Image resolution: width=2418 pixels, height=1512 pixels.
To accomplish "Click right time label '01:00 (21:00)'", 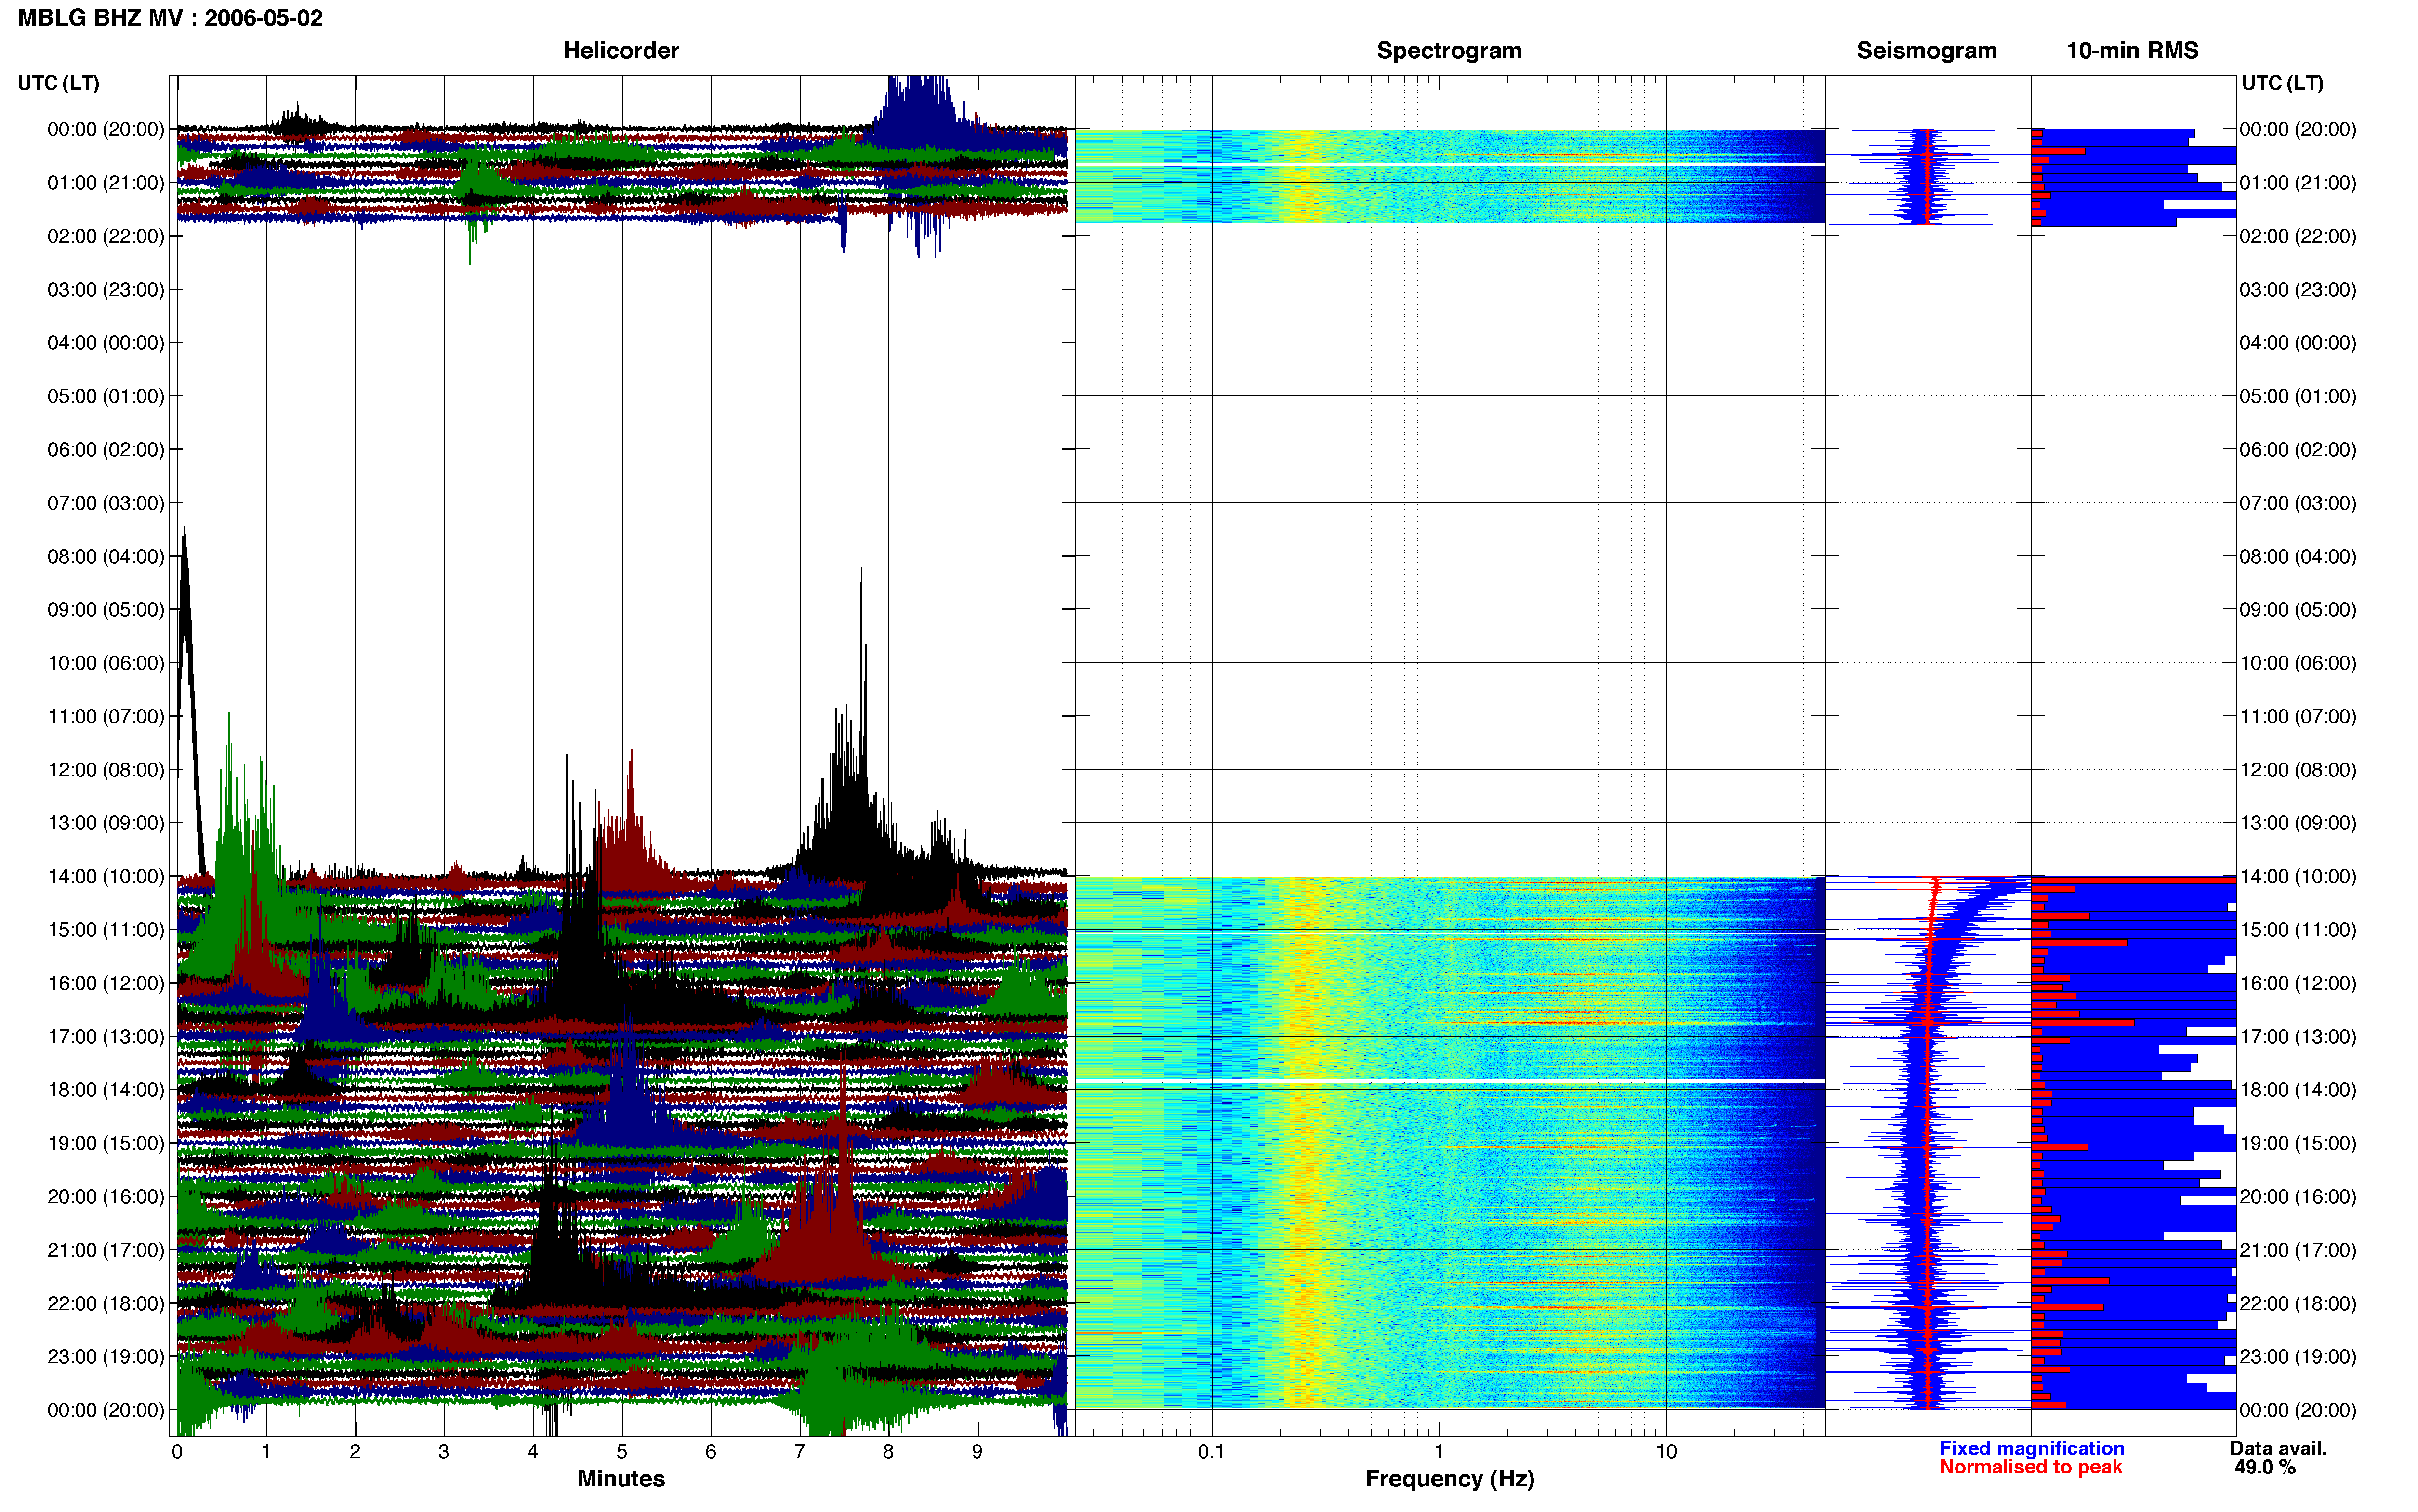I will 2298,183.
